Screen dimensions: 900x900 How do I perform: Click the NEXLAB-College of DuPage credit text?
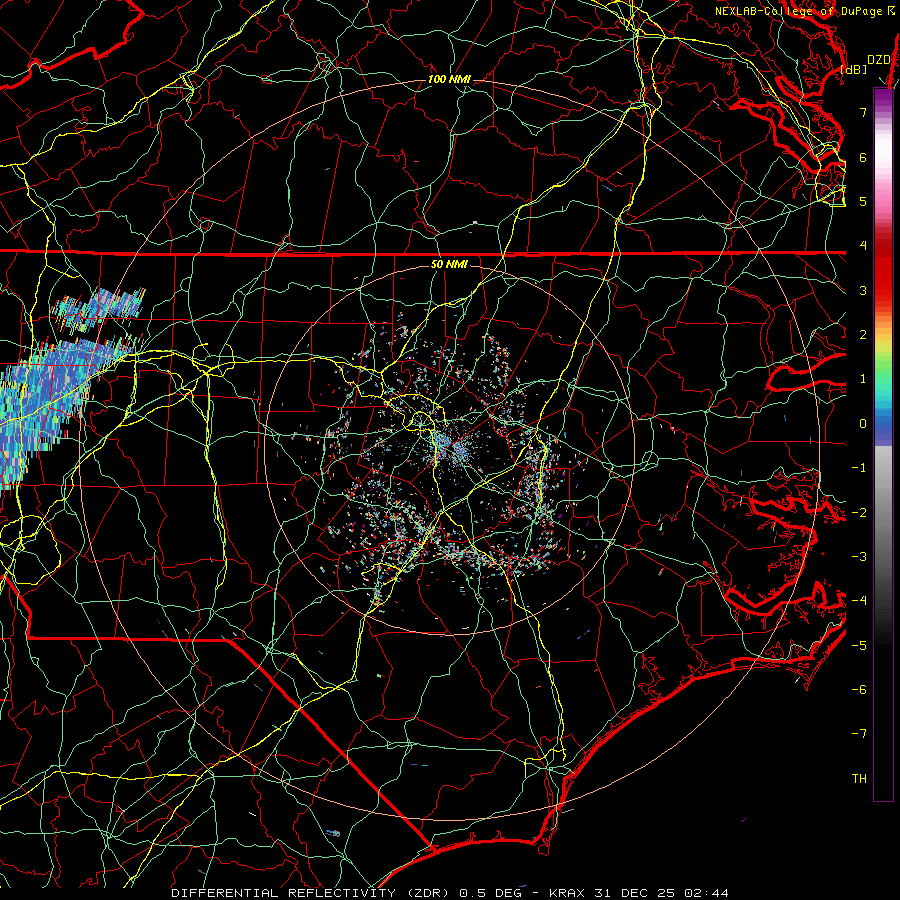click(798, 11)
